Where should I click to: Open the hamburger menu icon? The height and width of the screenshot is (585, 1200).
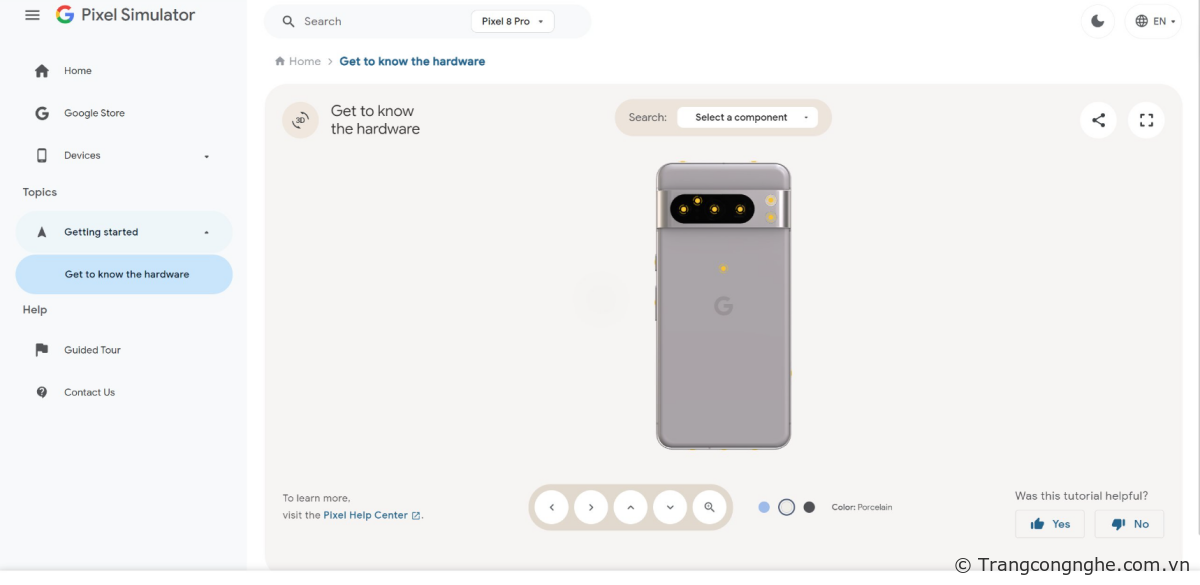point(32,15)
